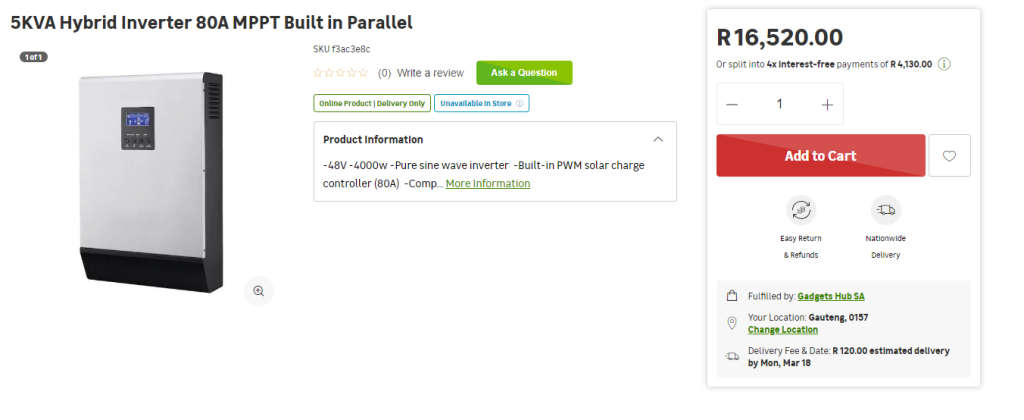Click shopping bag icon next to Fulfilled by
The height and width of the screenshot is (420, 1024).
tap(732, 296)
